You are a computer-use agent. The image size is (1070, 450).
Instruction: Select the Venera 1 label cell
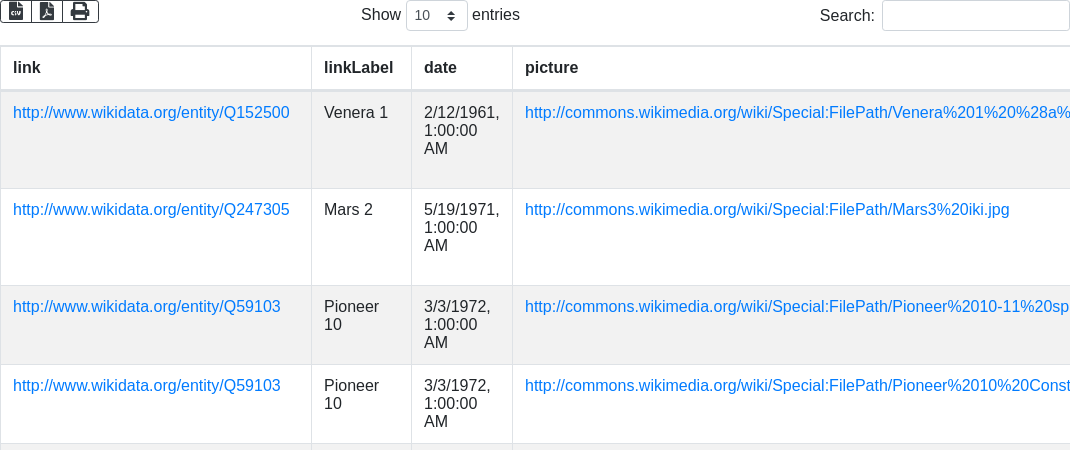pos(356,113)
